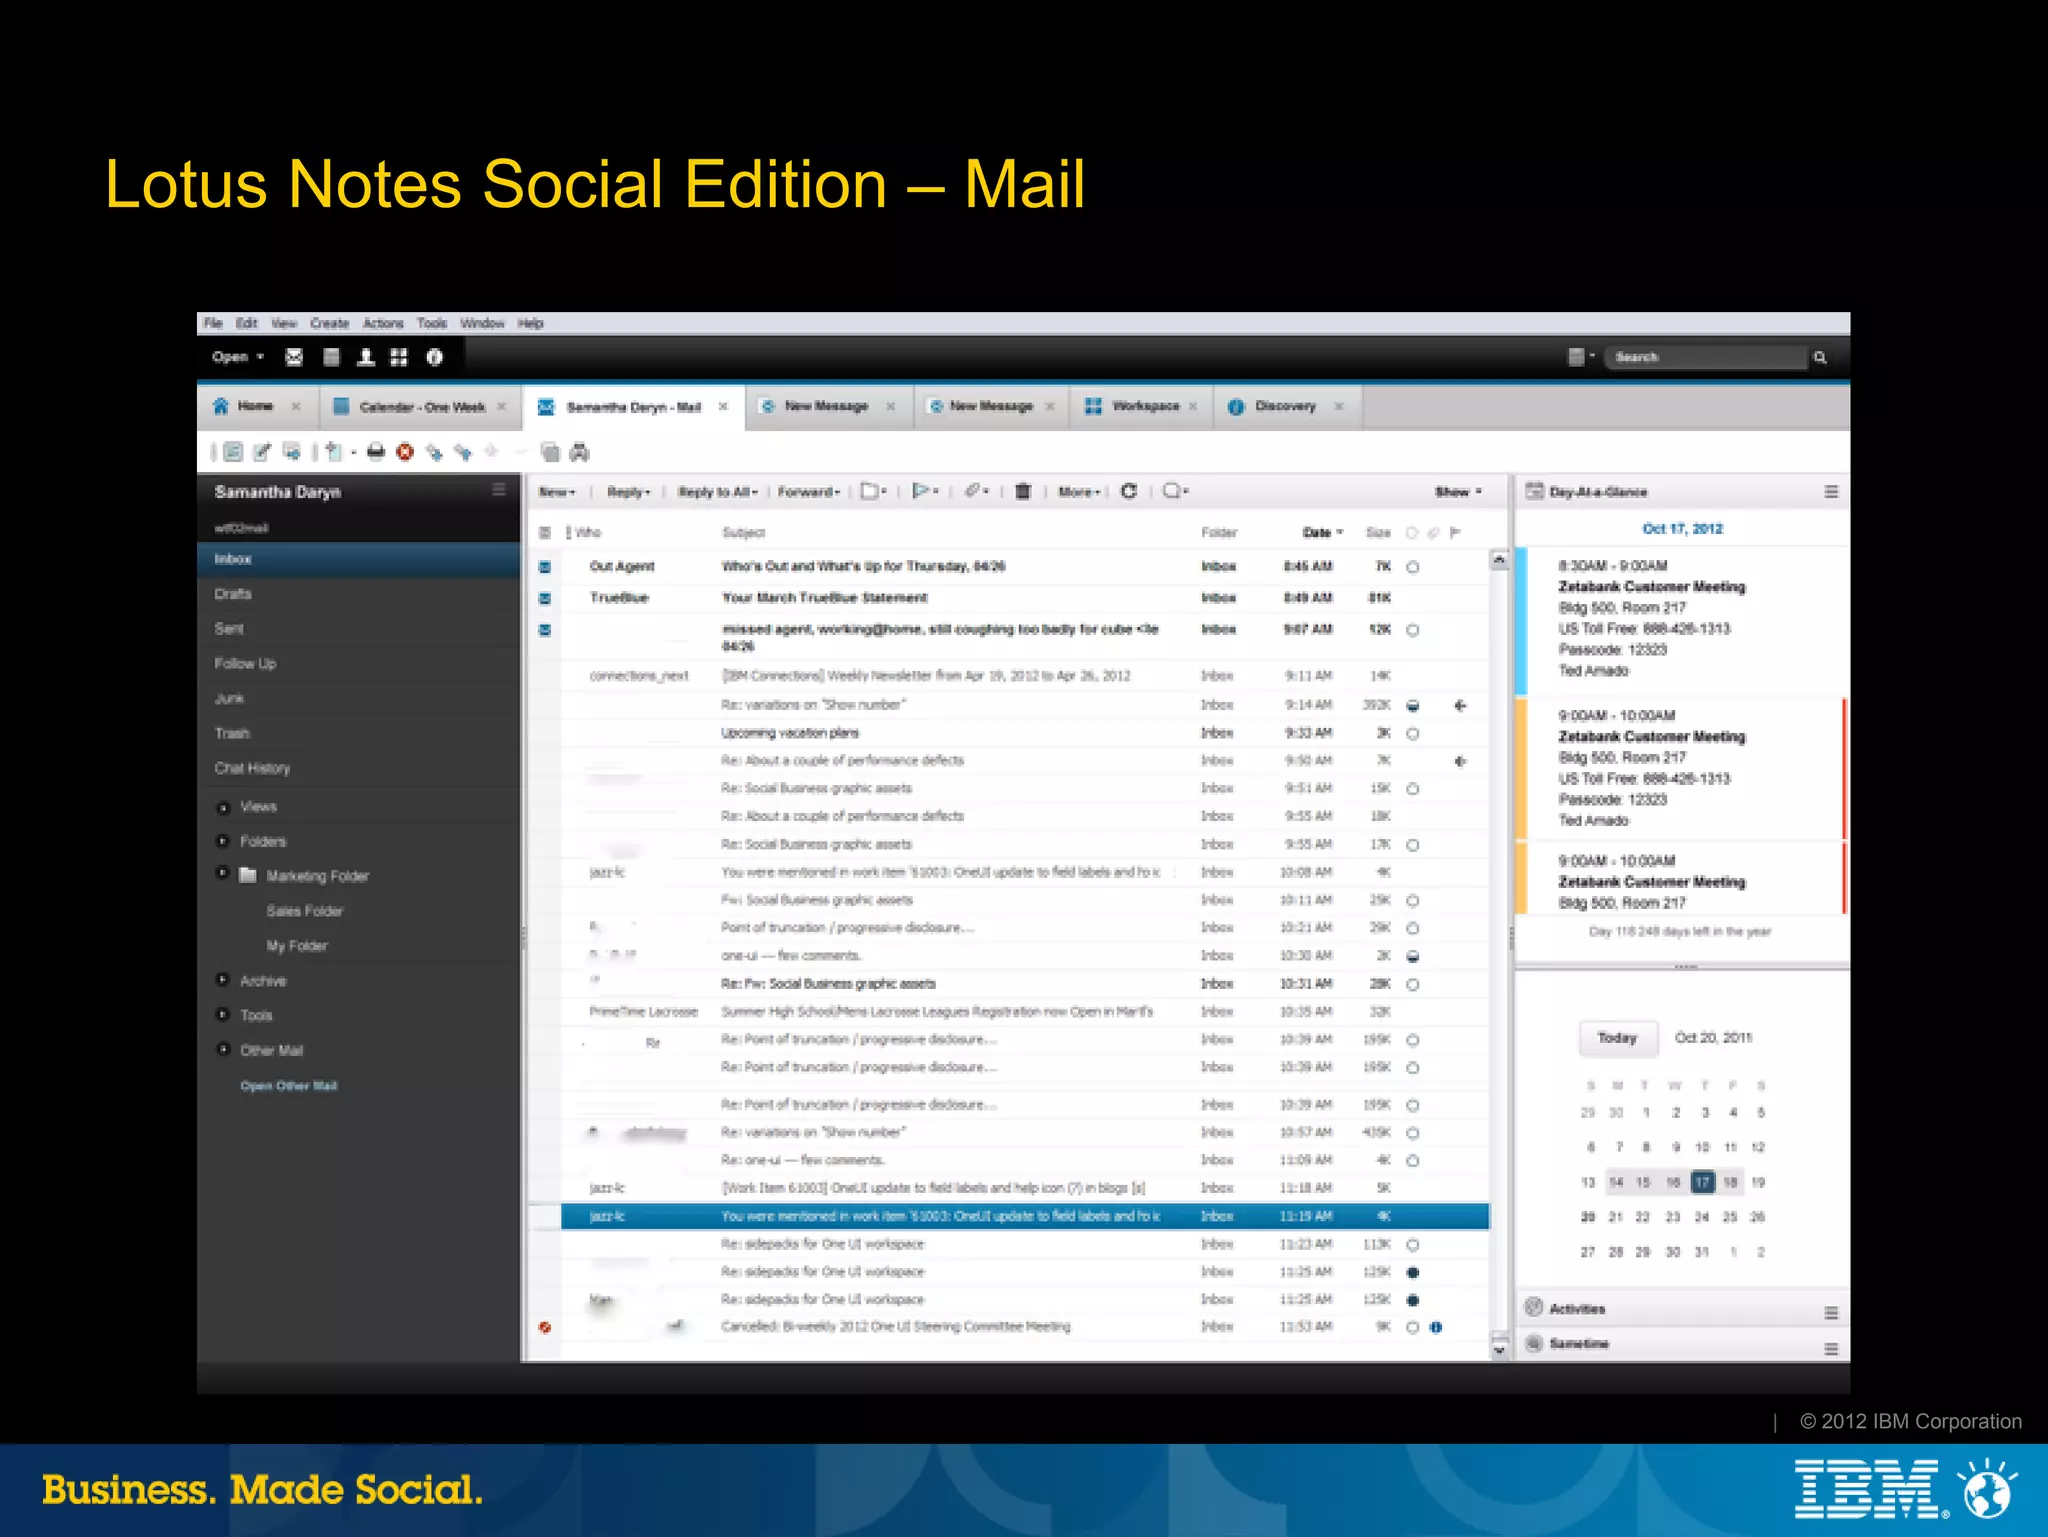Image resolution: width=2048 pixels, height=1537 pixels.
Task: Open the New dropdown in mail actions
Action: 557,491
